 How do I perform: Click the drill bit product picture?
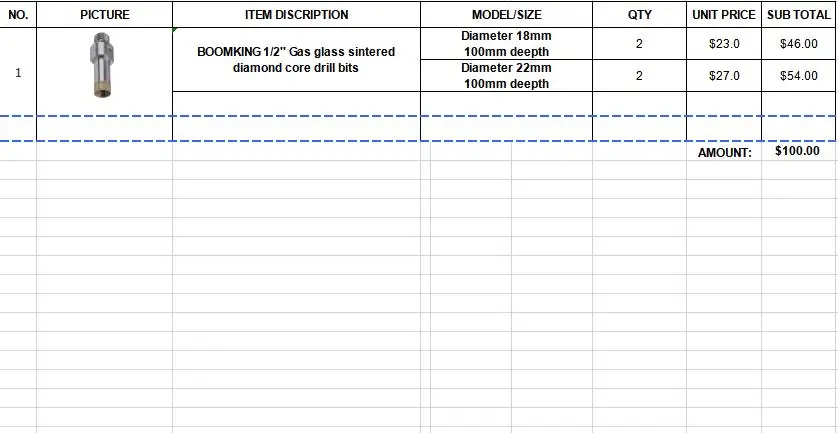pos(104,65)
